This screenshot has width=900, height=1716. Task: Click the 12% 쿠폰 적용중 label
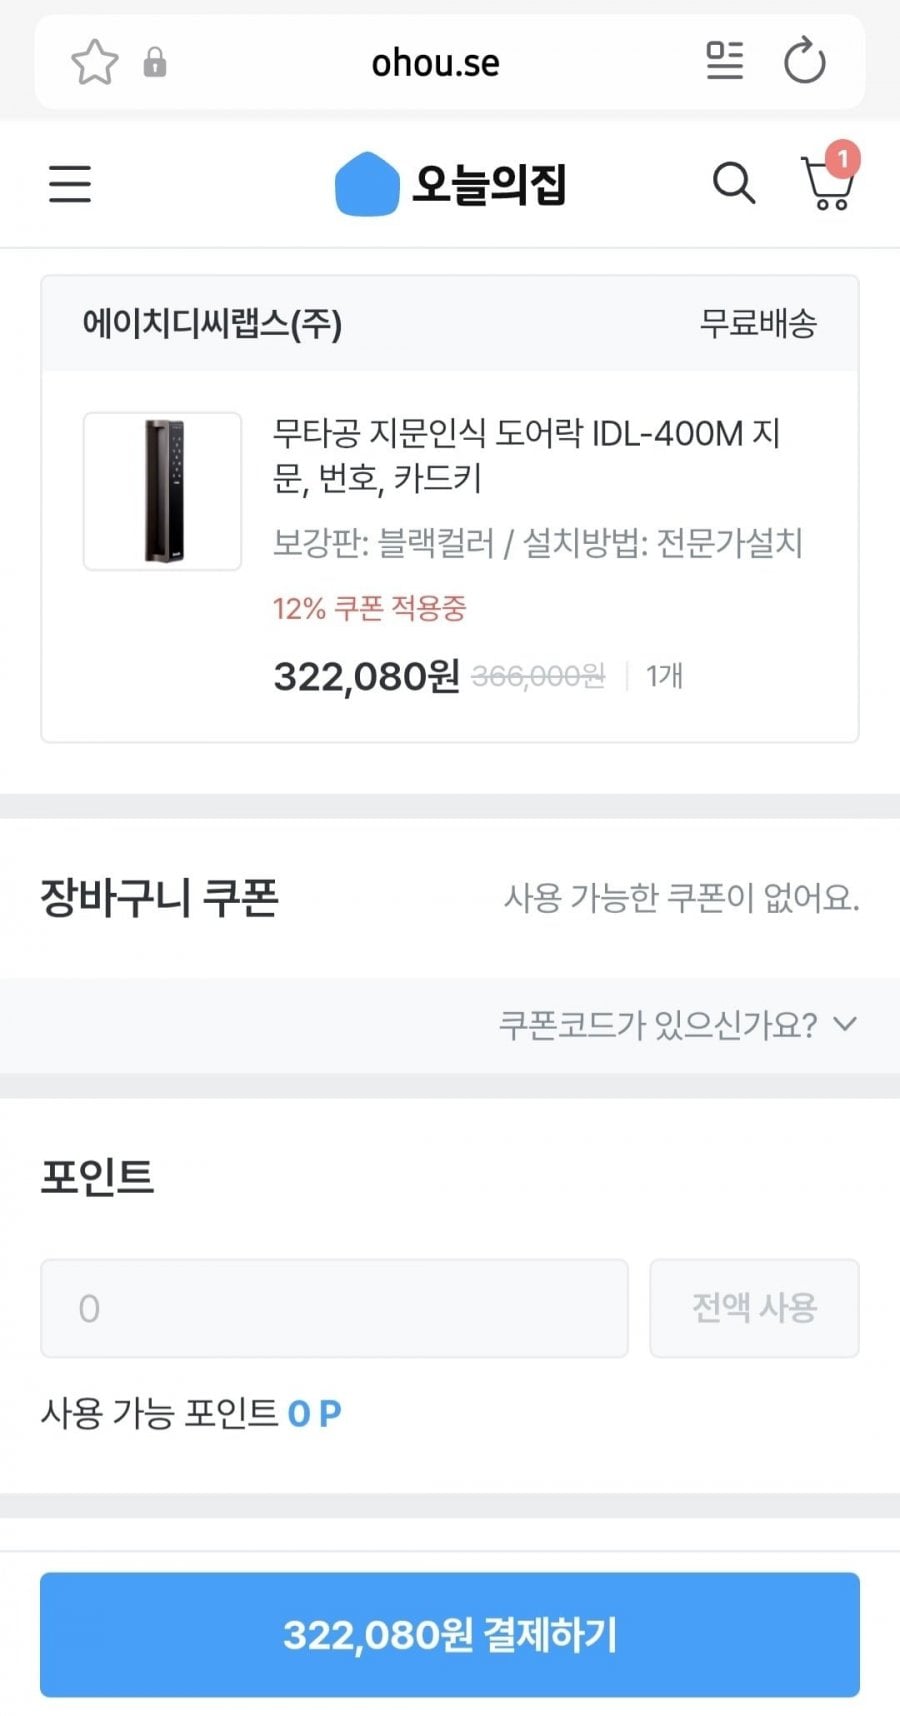[369, 608]
